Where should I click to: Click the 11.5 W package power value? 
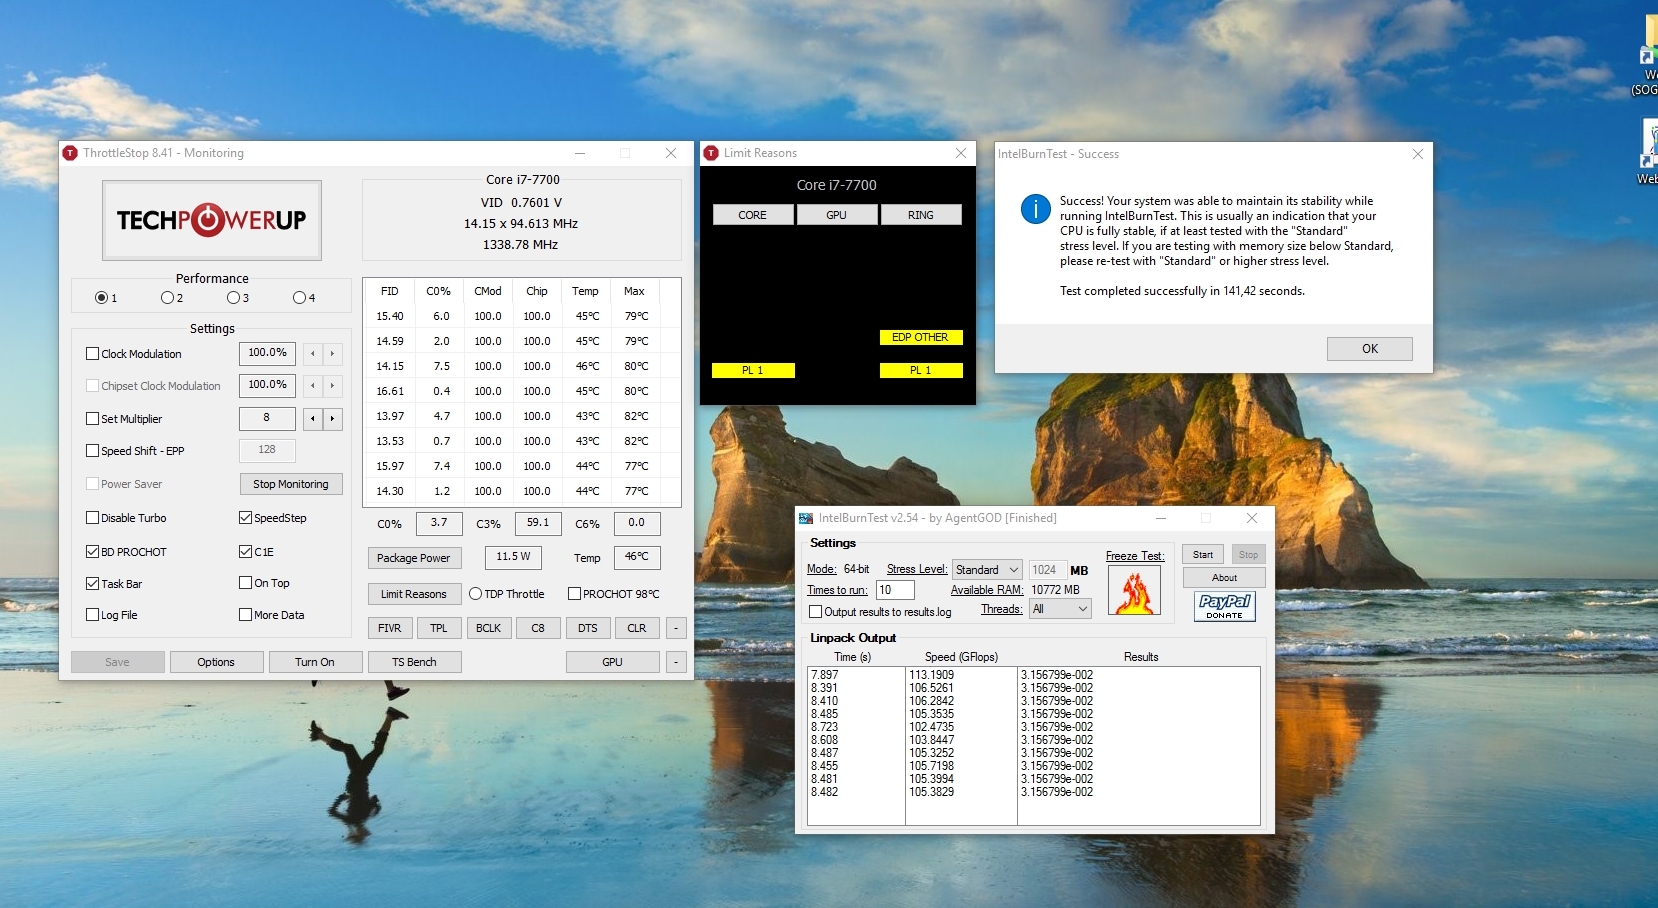[513, 557]
